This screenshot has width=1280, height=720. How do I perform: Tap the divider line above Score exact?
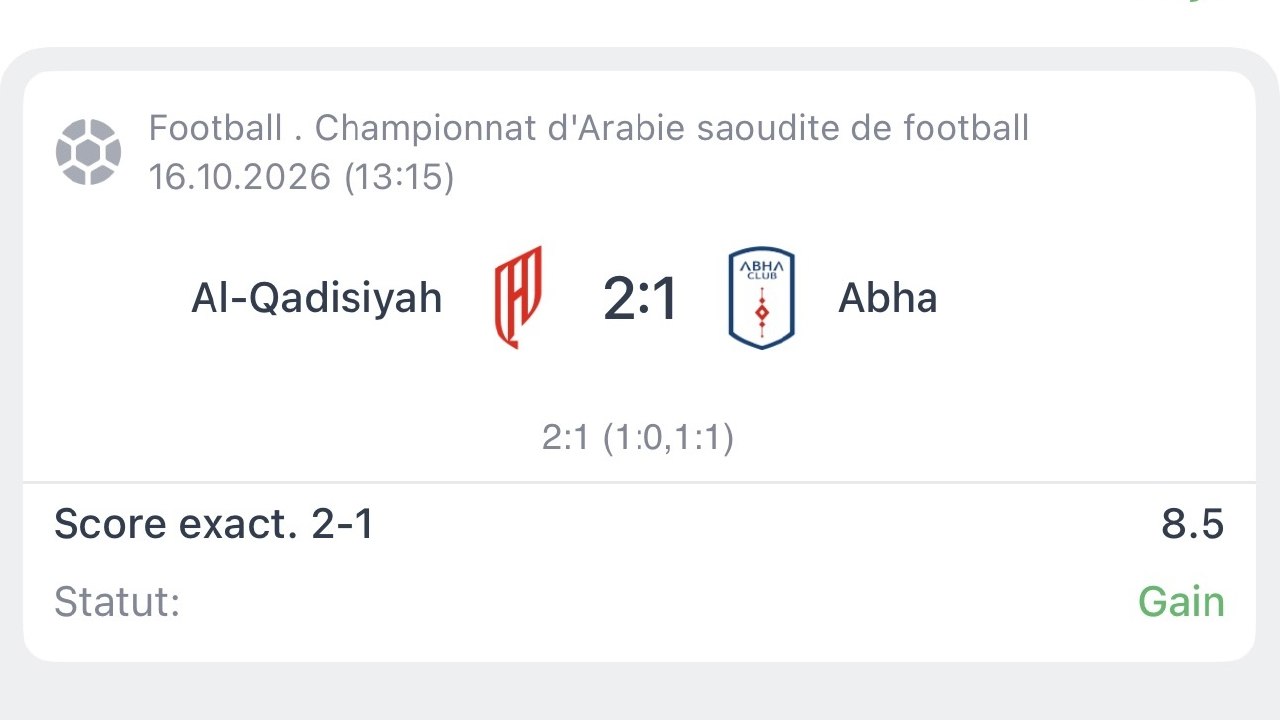pyautogui.click(x=640, y=482)
